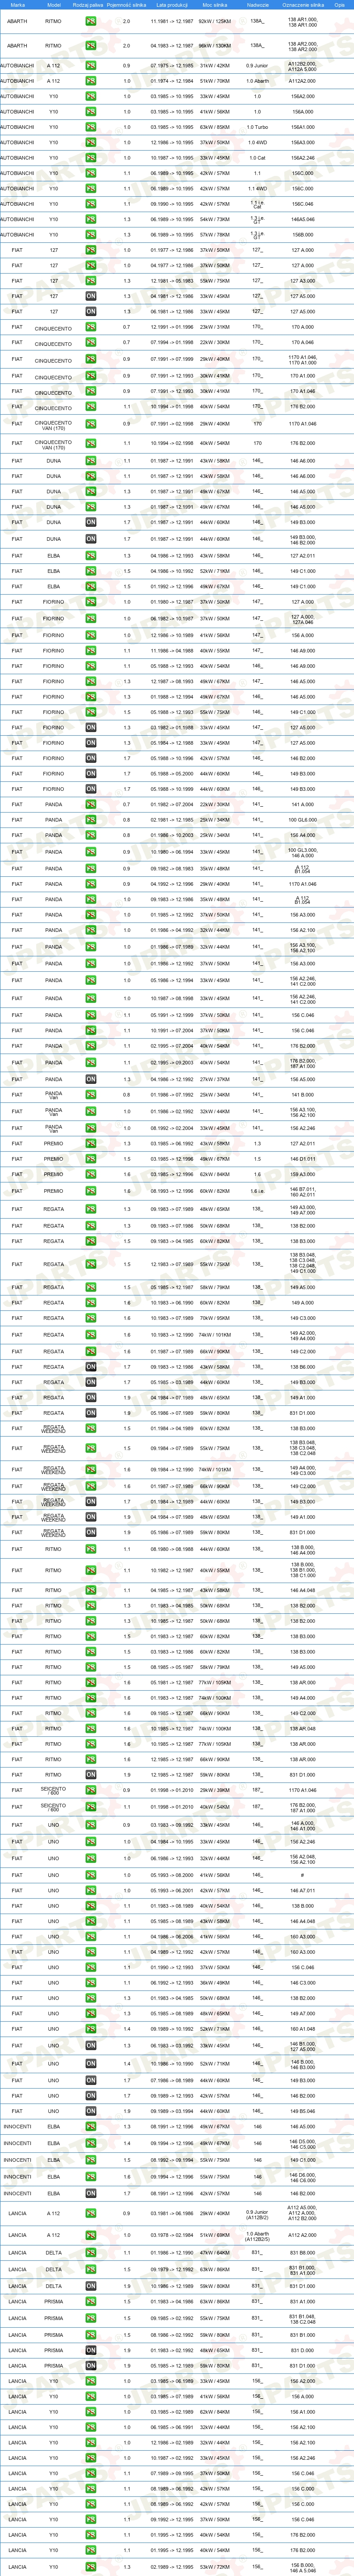Select the Nadwozie column header
Screen dimensions: 354x2576
tap(257, 5)
